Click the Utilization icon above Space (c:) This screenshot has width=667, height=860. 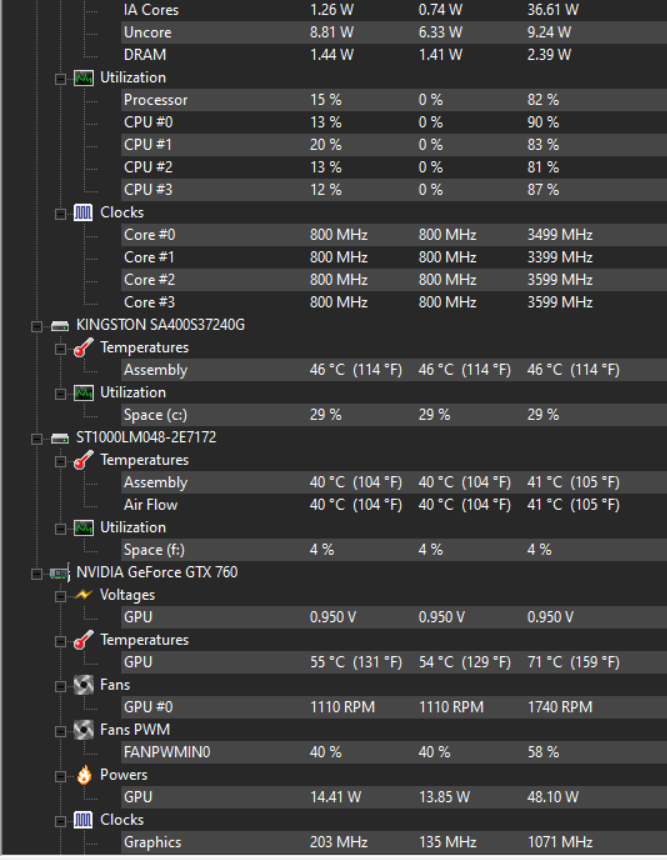(x=83, y=393)
